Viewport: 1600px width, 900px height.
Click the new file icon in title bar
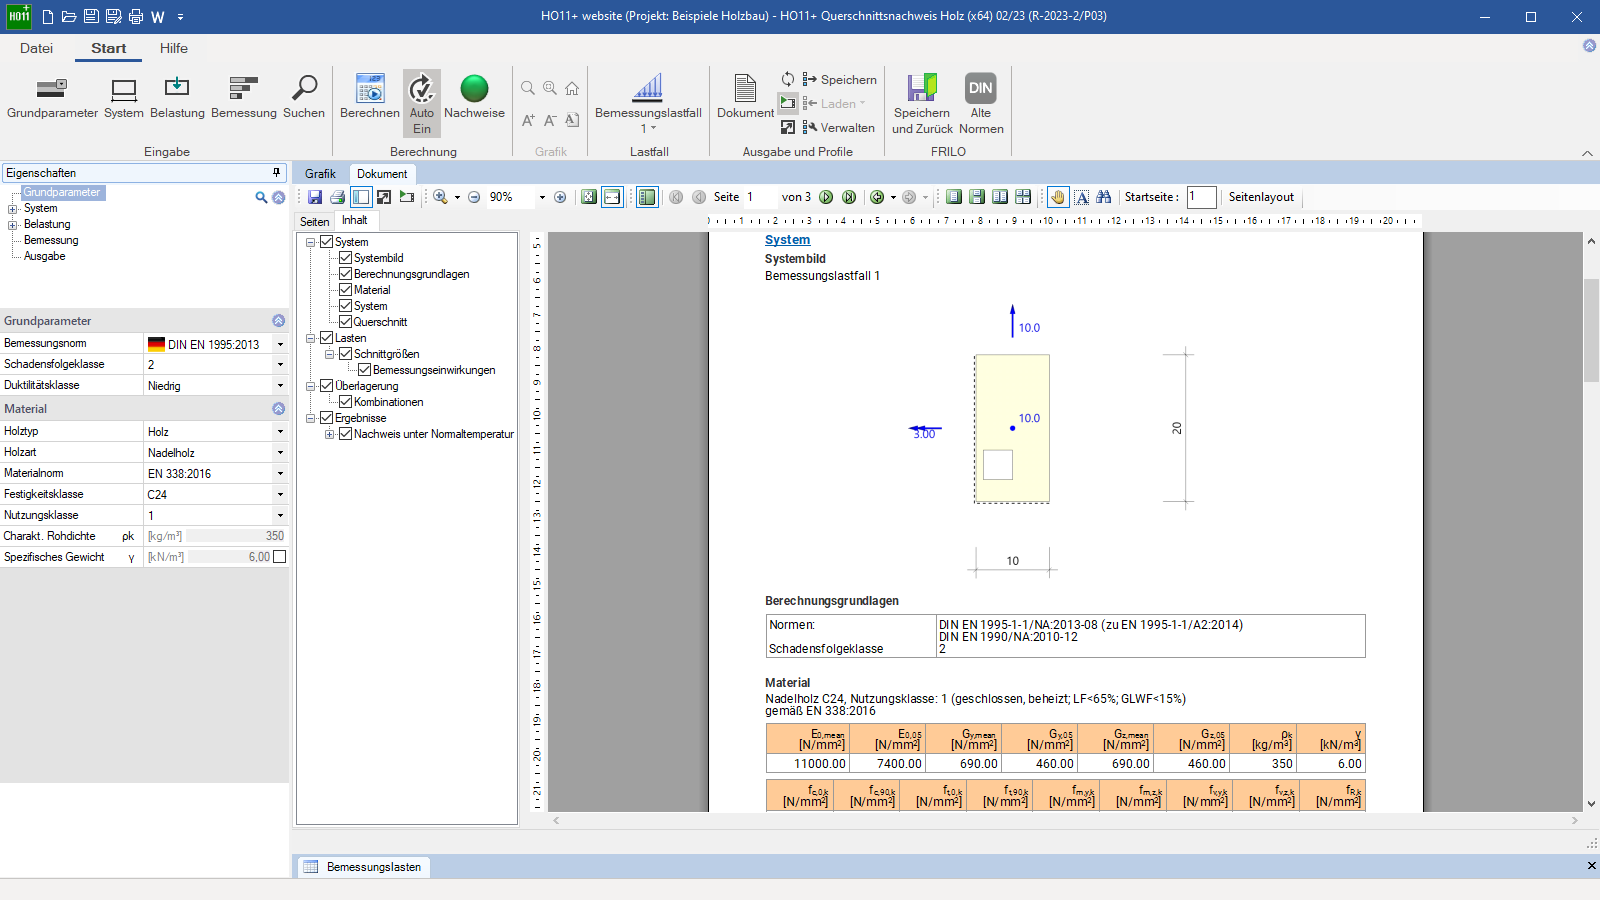tap(48, 17)
